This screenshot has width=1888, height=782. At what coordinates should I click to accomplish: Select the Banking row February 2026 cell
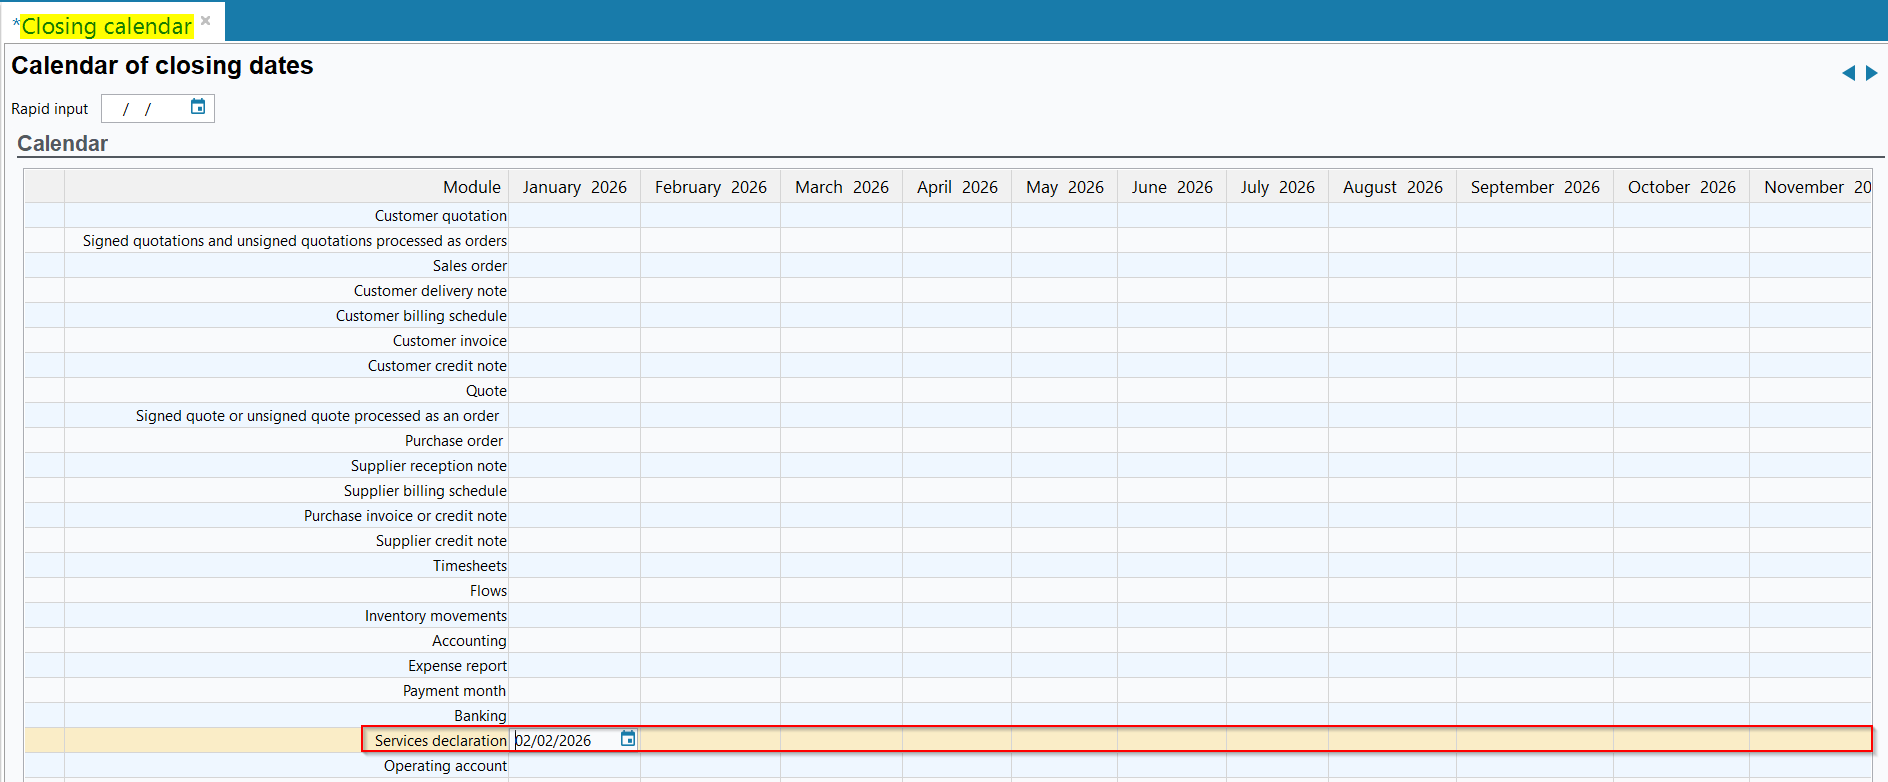point(710,716)
